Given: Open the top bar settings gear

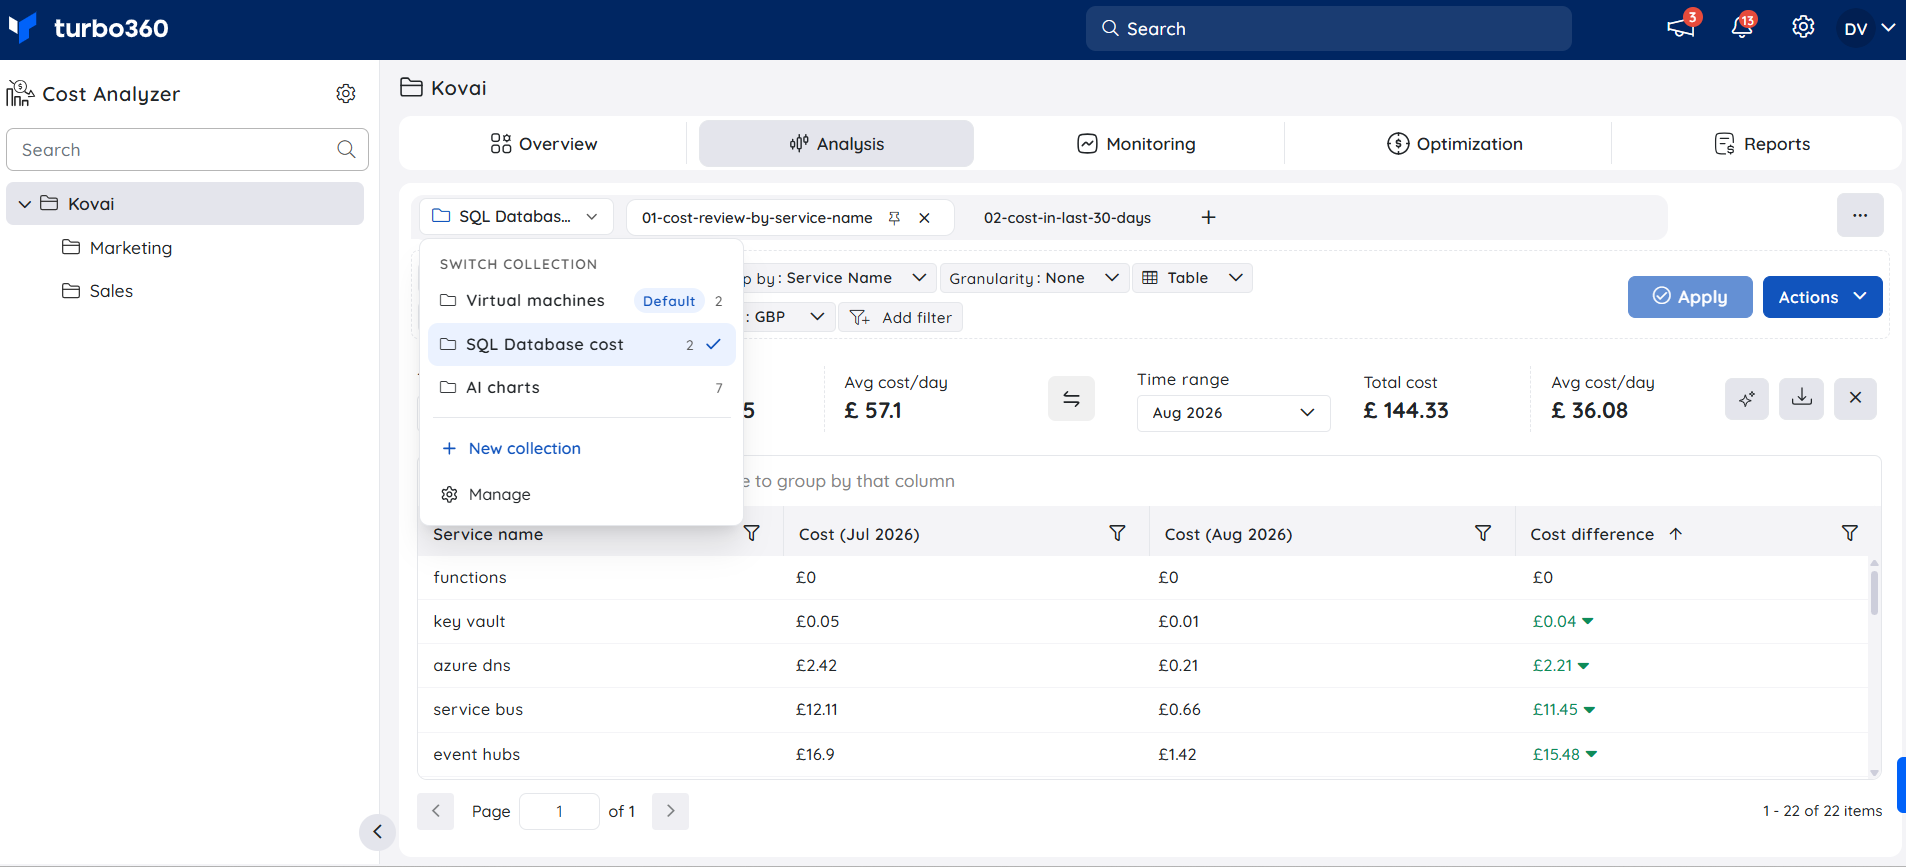Looking at the screenshot, I should coord(1803,27).
